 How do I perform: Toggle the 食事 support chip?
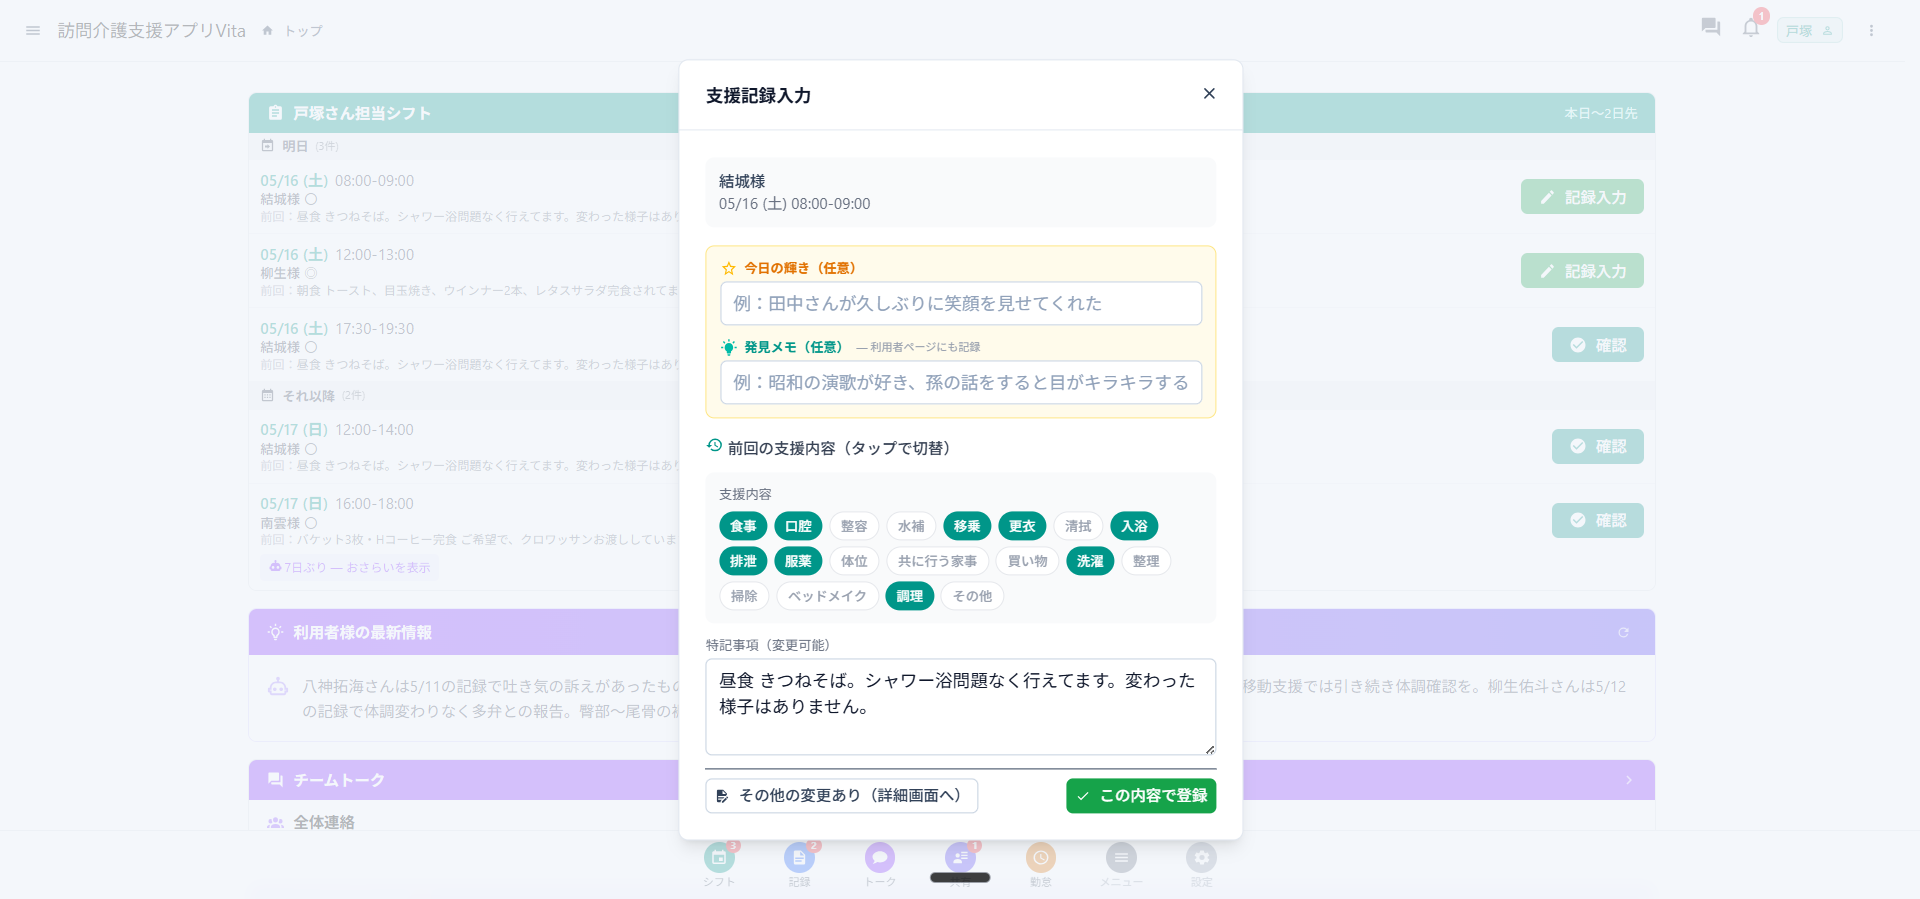[x=743, y=526]
